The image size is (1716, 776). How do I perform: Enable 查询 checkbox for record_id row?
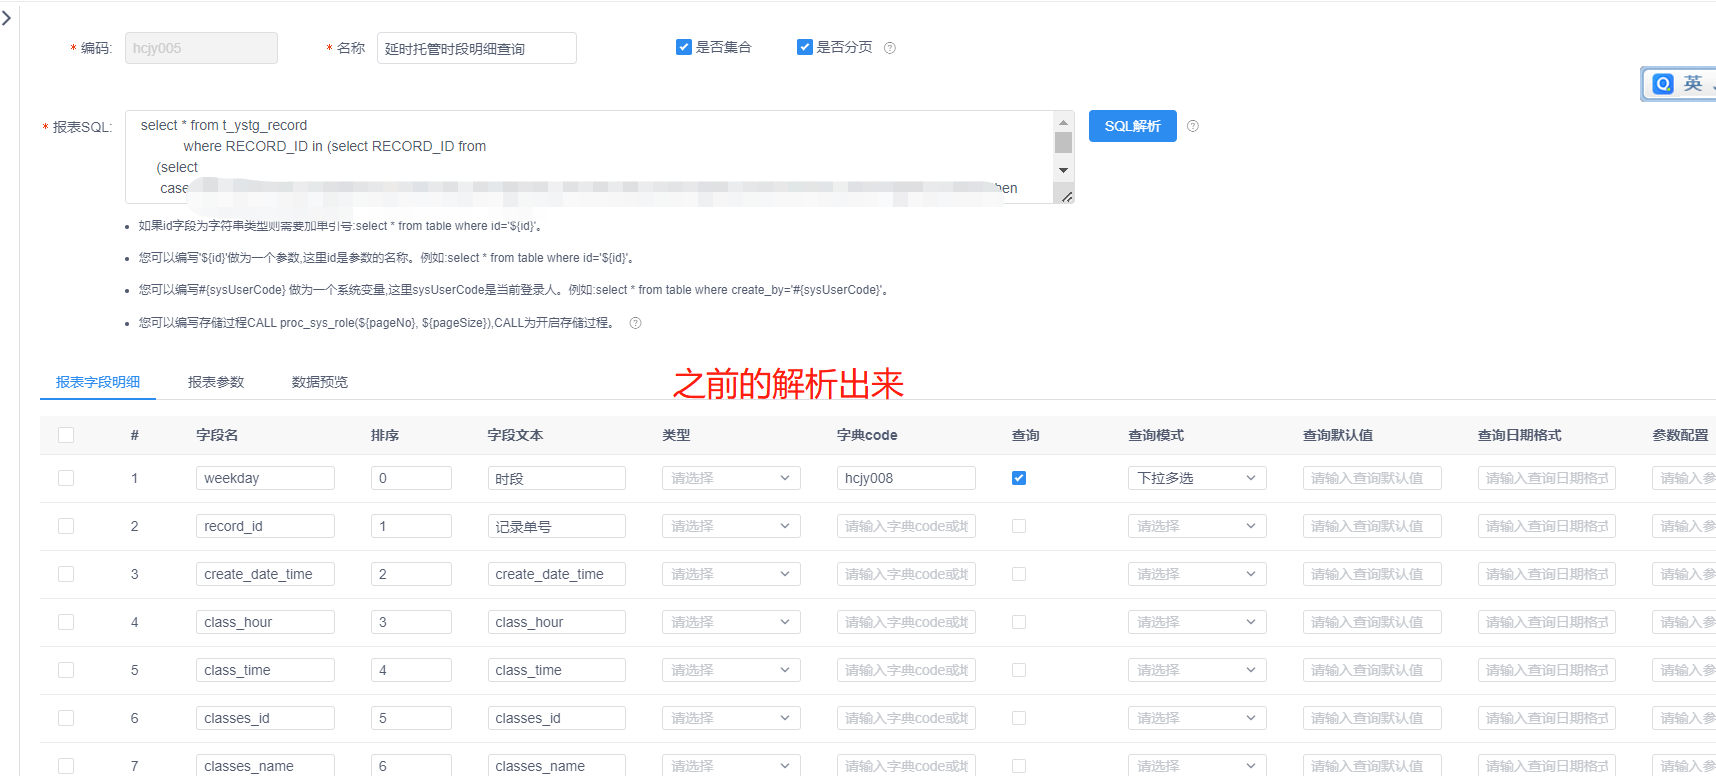1019,526
